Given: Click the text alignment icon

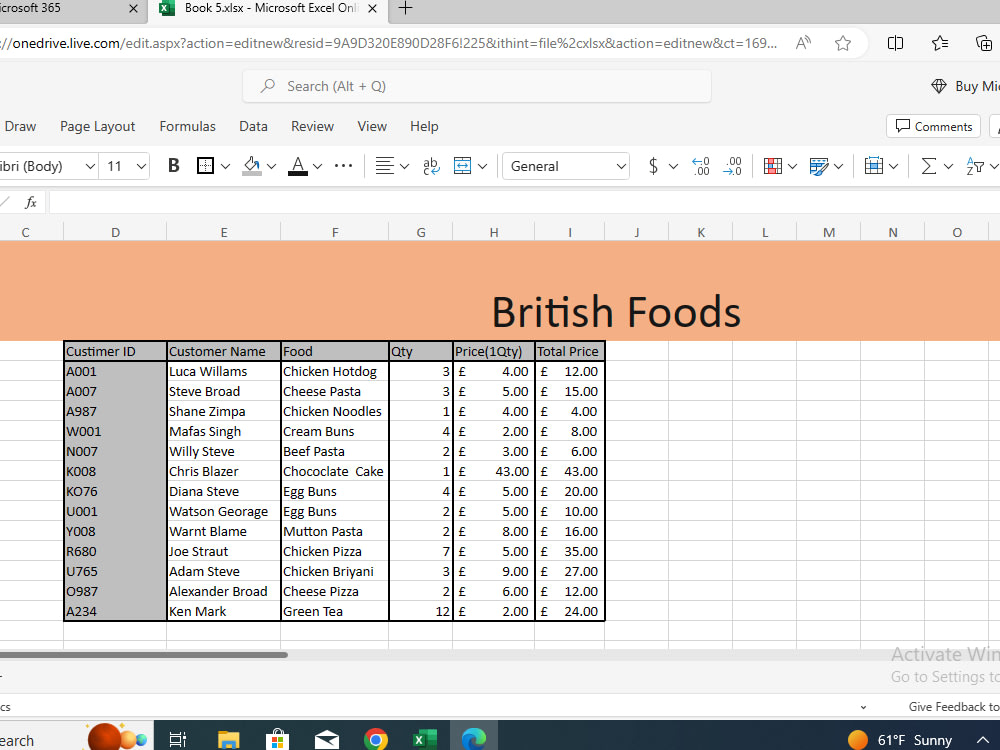Looking at the screenshot, I should 384,166.
